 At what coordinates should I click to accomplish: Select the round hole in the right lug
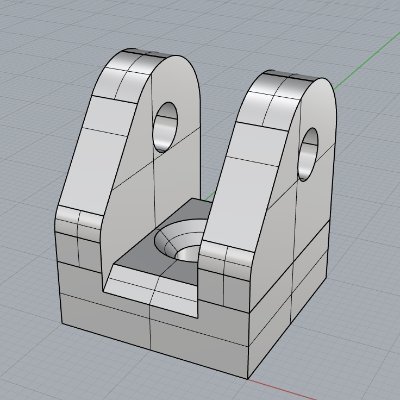coord(308,155)
